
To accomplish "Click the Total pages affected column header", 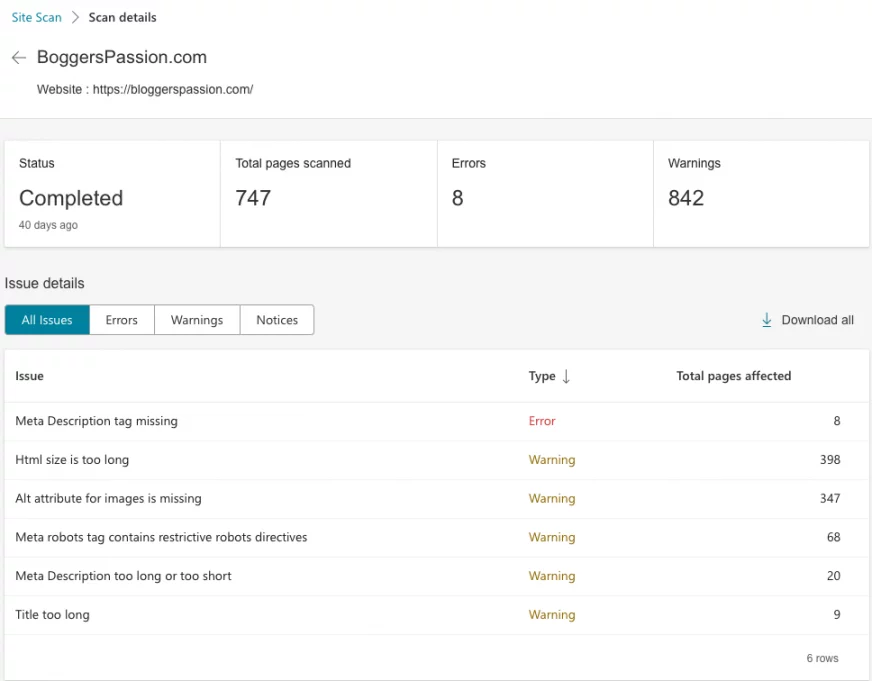I will [734, 376].
